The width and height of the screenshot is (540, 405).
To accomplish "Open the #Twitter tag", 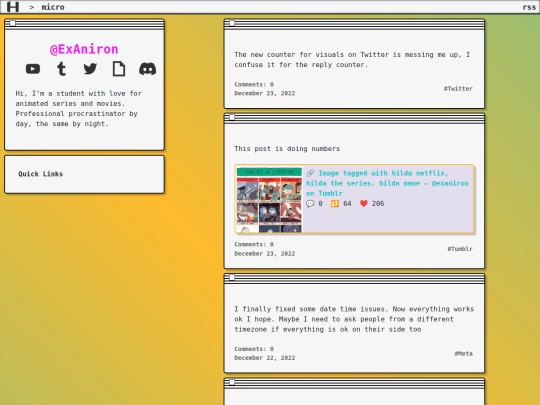I will click(458, 89).
